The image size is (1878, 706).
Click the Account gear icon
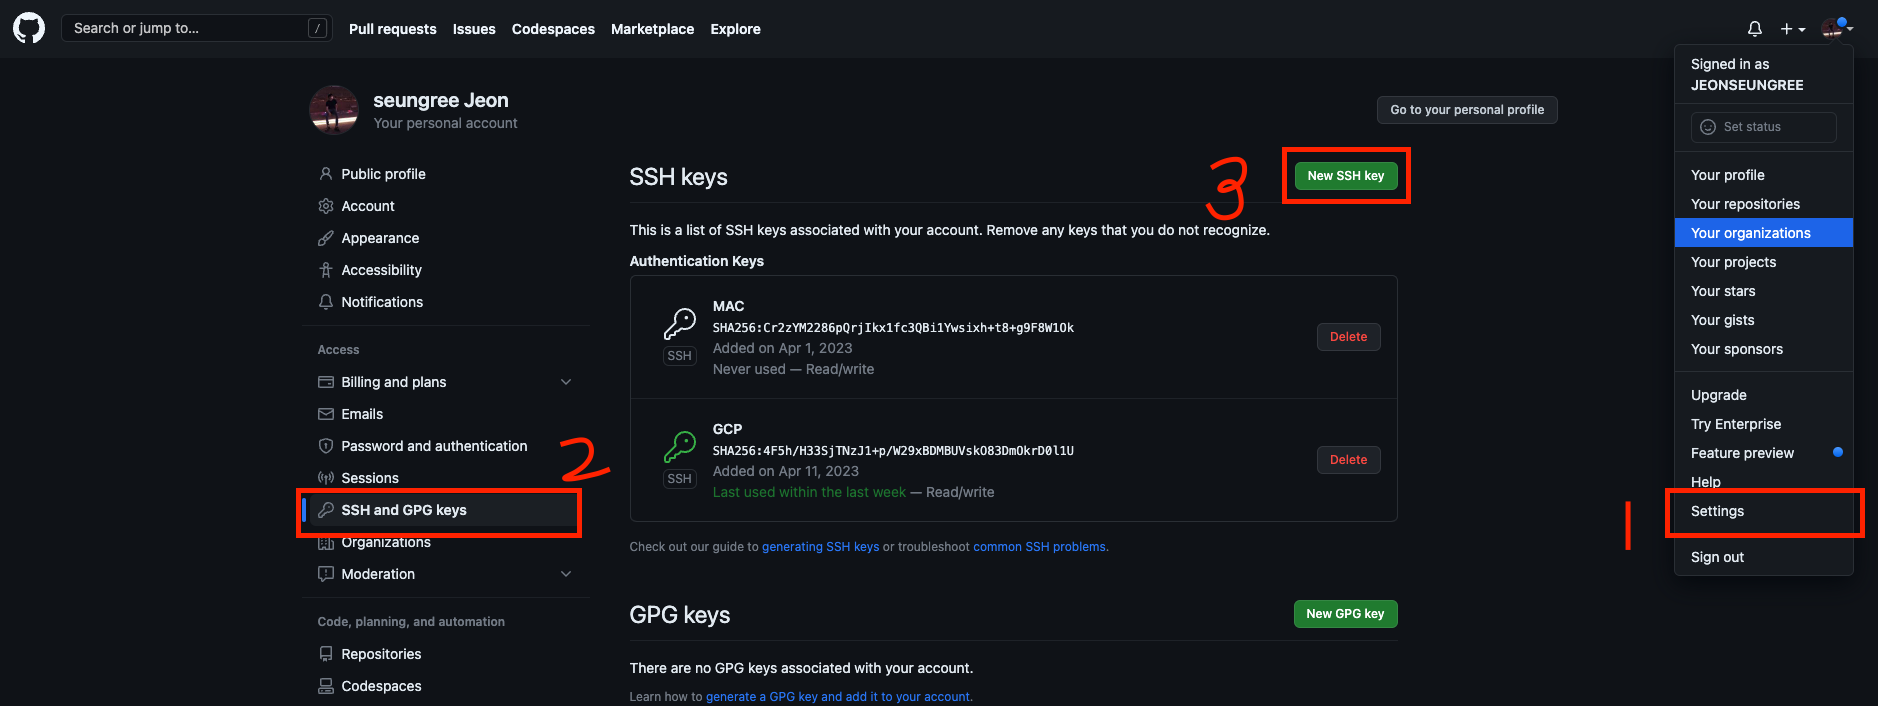(326, 206)
